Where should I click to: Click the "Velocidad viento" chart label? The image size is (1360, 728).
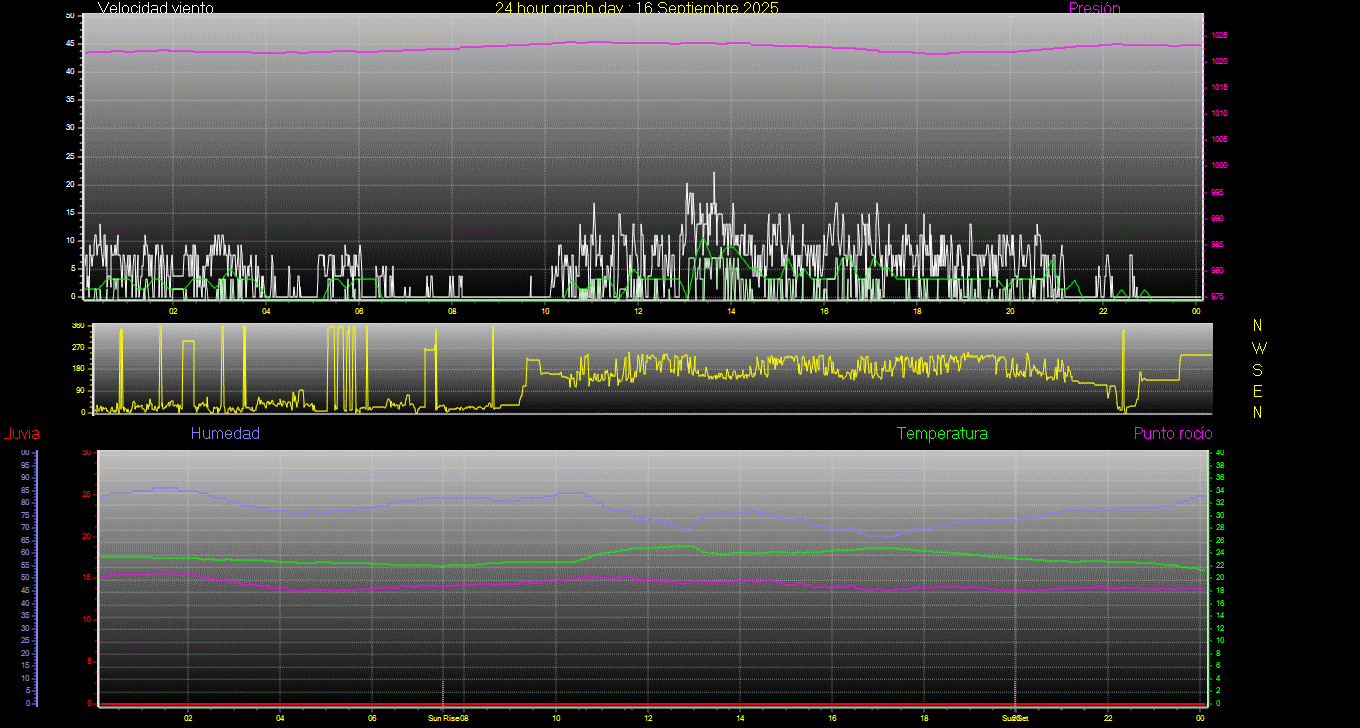(x=155, y=8)
